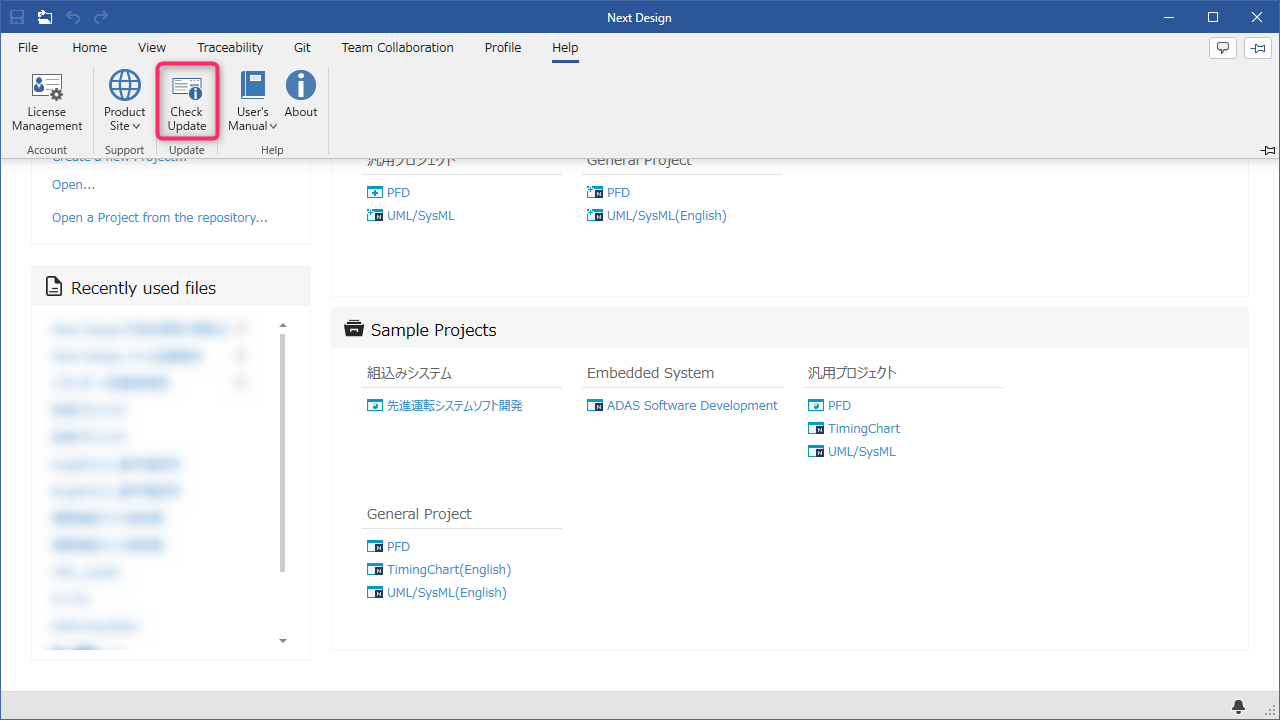Open the Traceability ribbon tab
Screen dimensions: 1280x720
pos(230,48)
